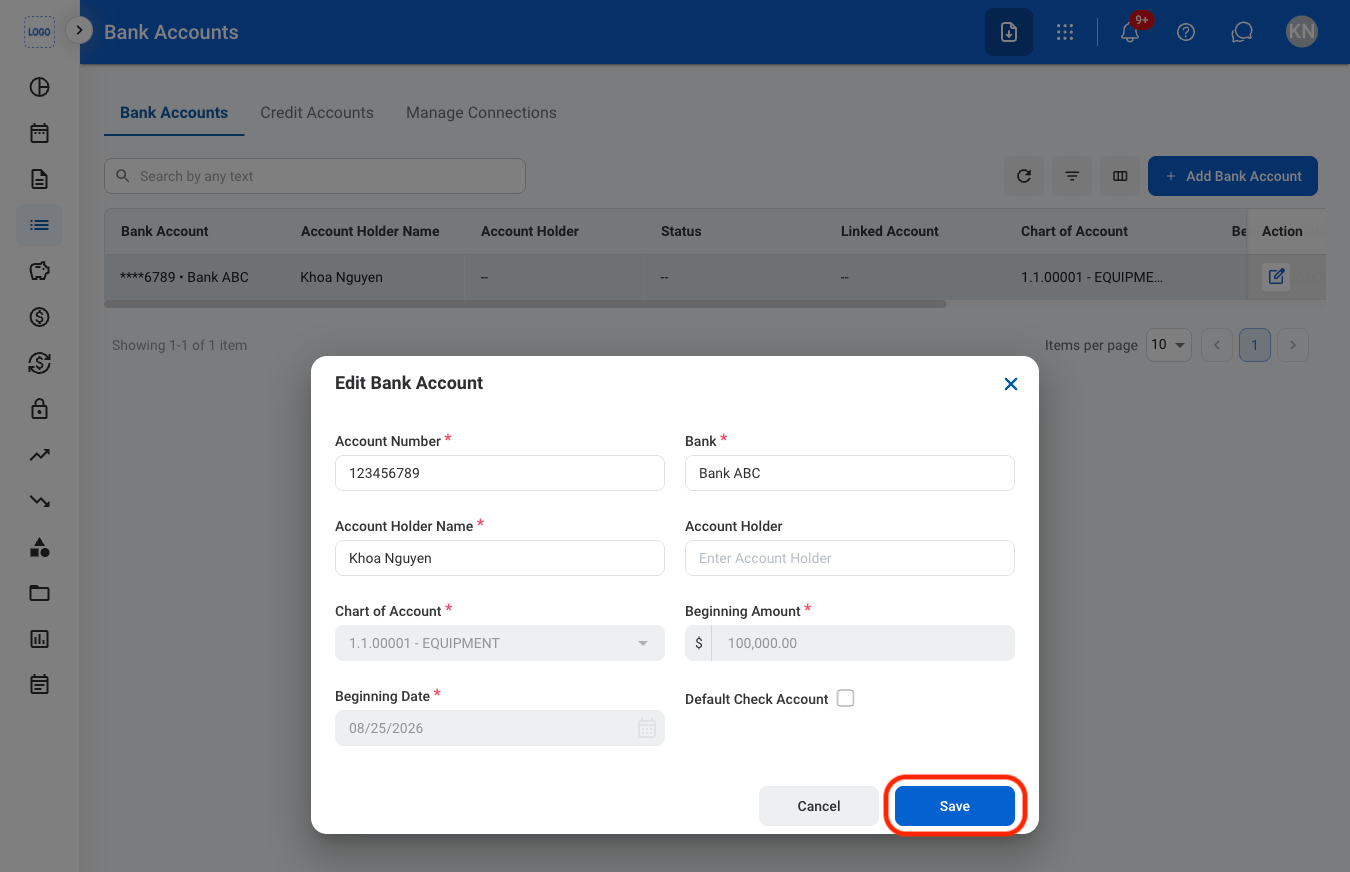Click the edit icon in Action column
Image resolution: width=1350 pixels, height=872 pixels.
[x=1276, y=276]
